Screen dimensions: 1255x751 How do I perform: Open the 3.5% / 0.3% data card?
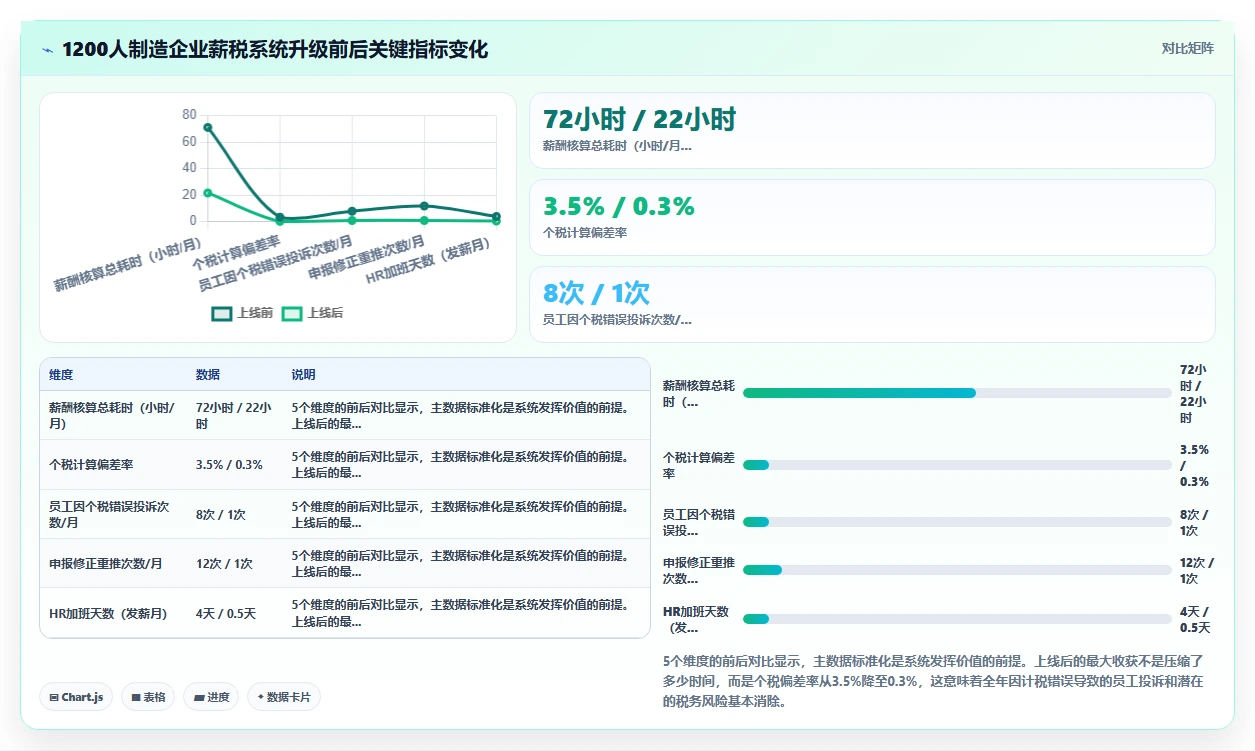(872, 217)
